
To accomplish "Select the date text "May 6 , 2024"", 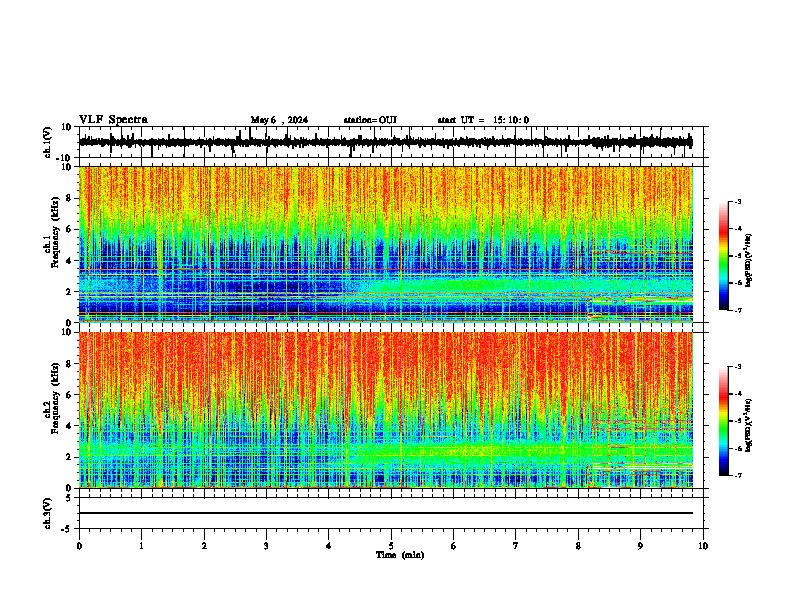I will [279, 120].
